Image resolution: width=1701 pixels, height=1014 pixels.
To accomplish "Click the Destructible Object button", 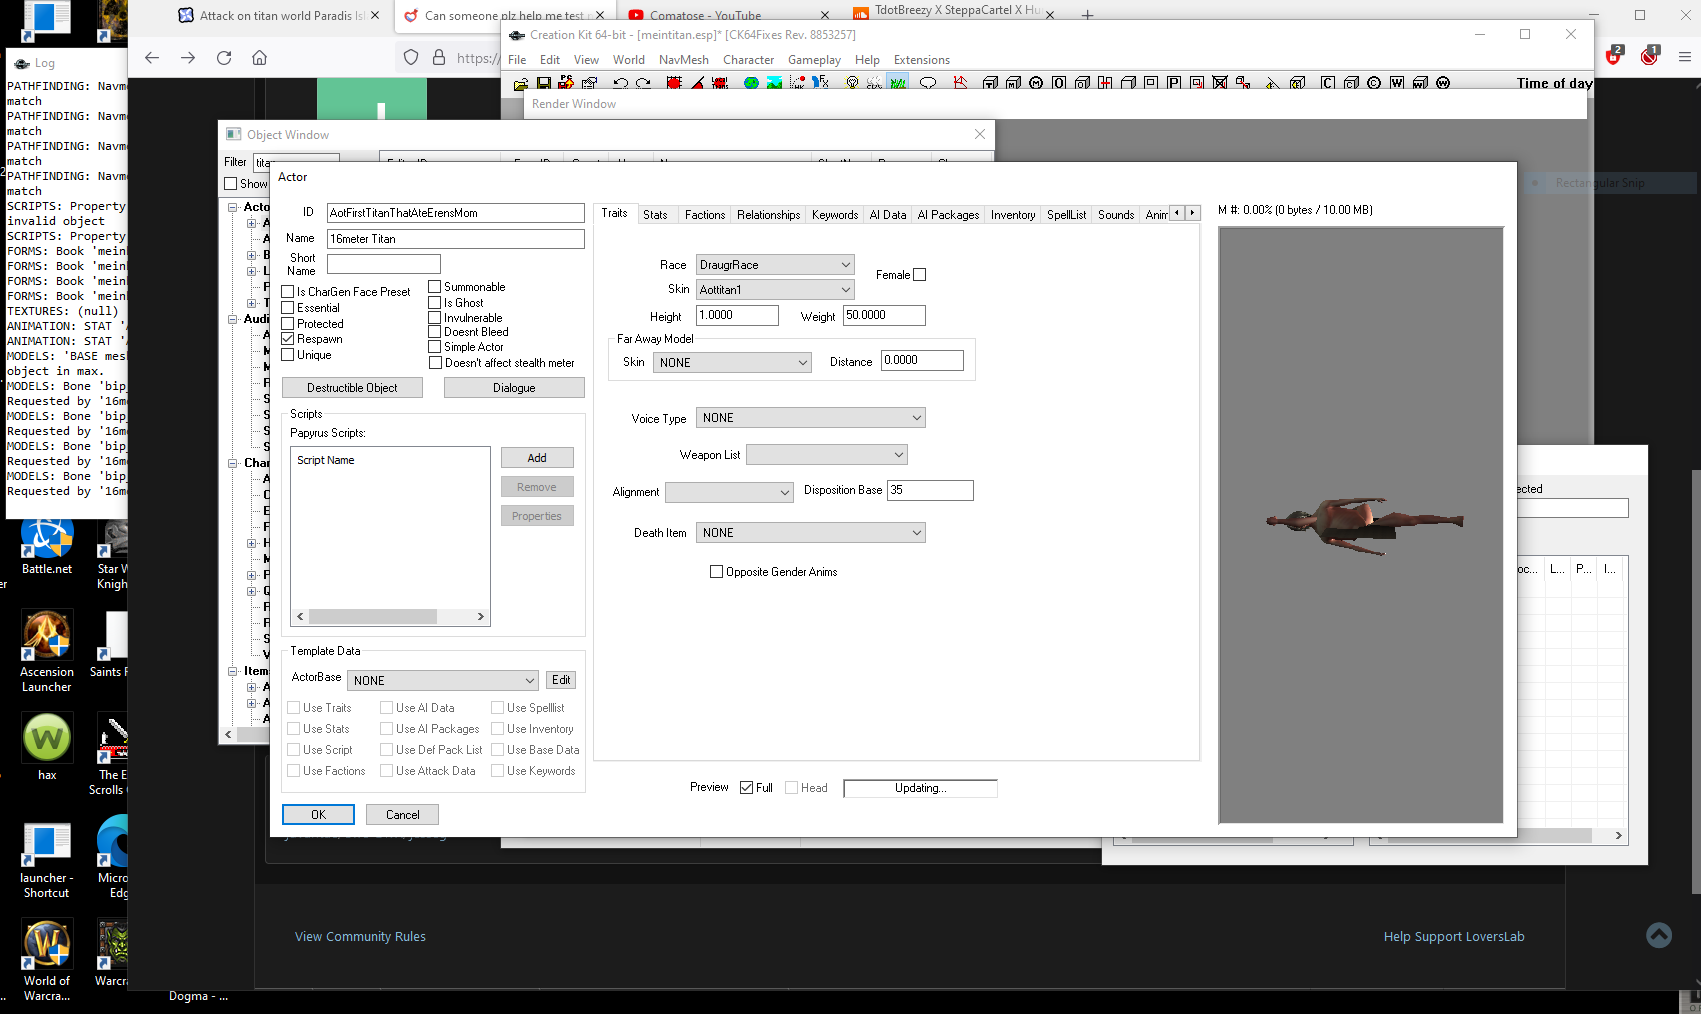I will coord(352,388).
